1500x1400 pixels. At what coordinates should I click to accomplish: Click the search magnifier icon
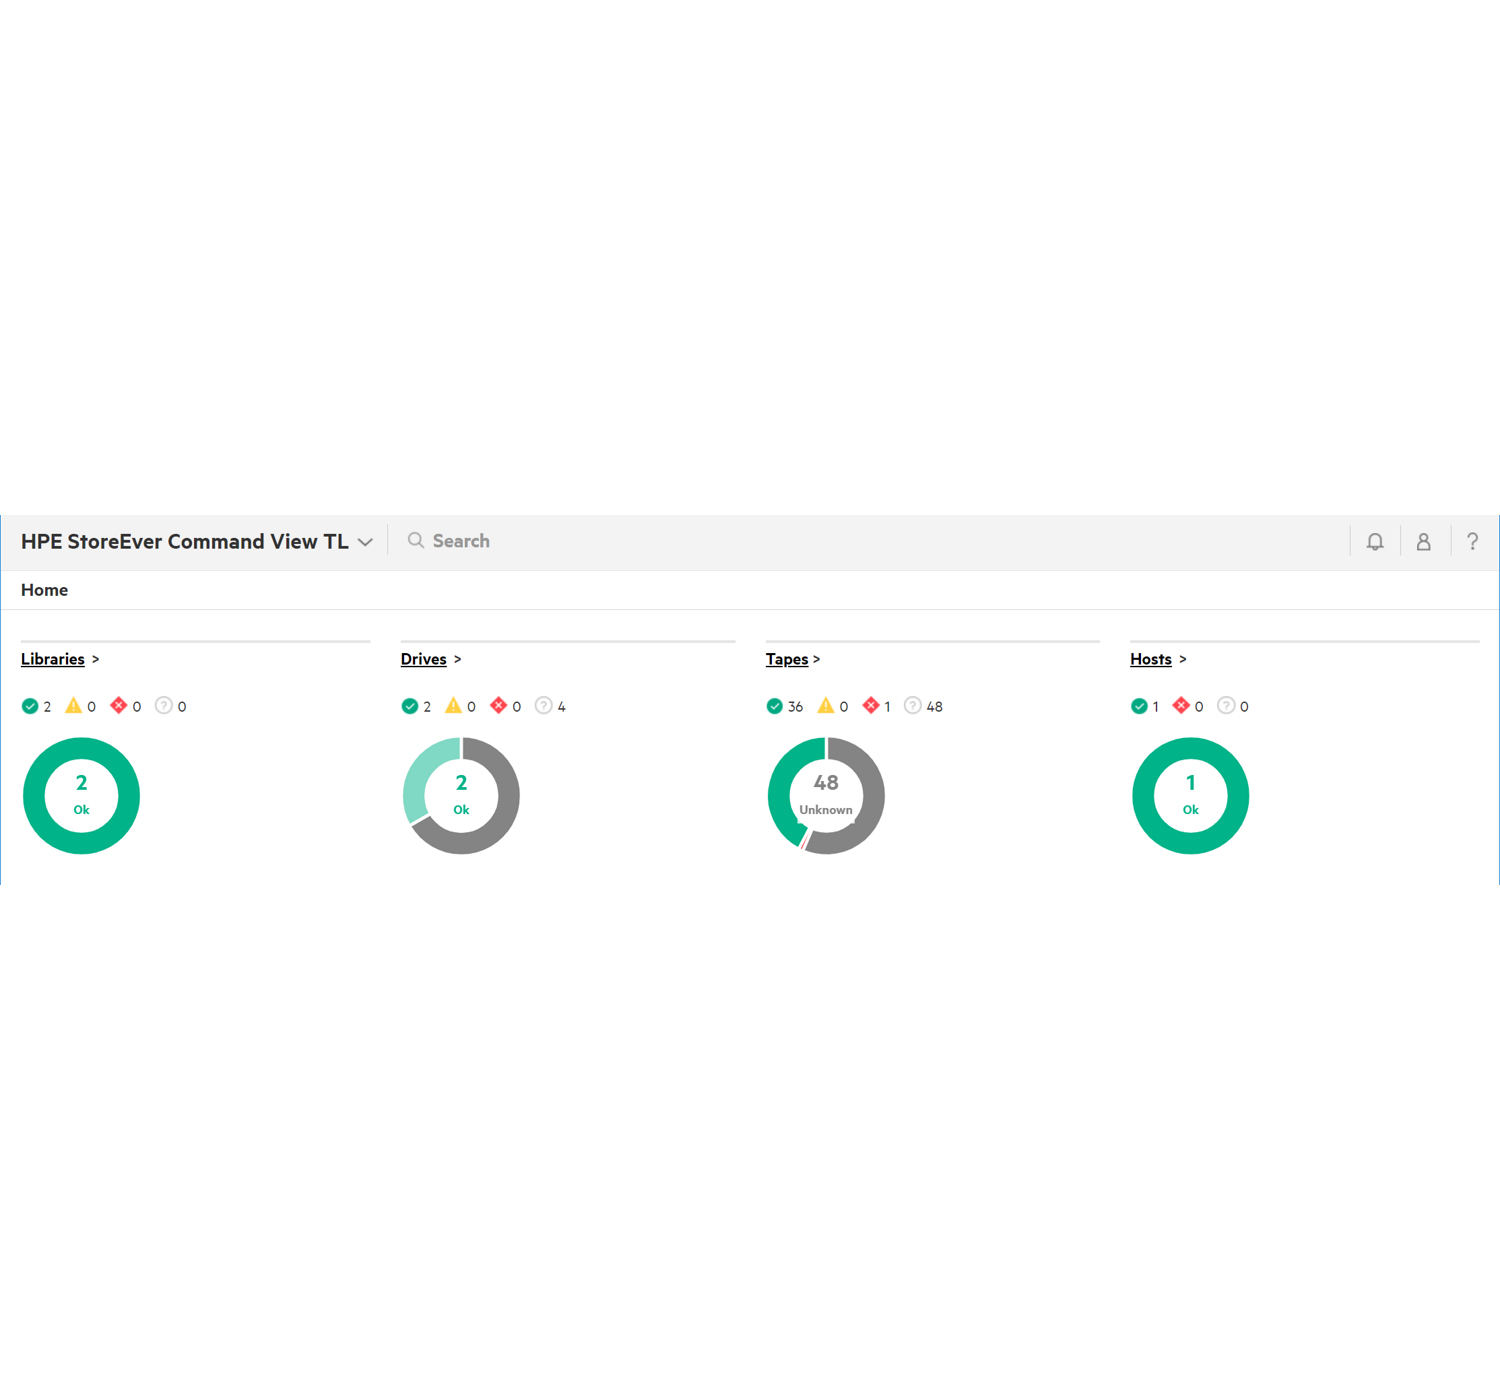tap(417, 540)
